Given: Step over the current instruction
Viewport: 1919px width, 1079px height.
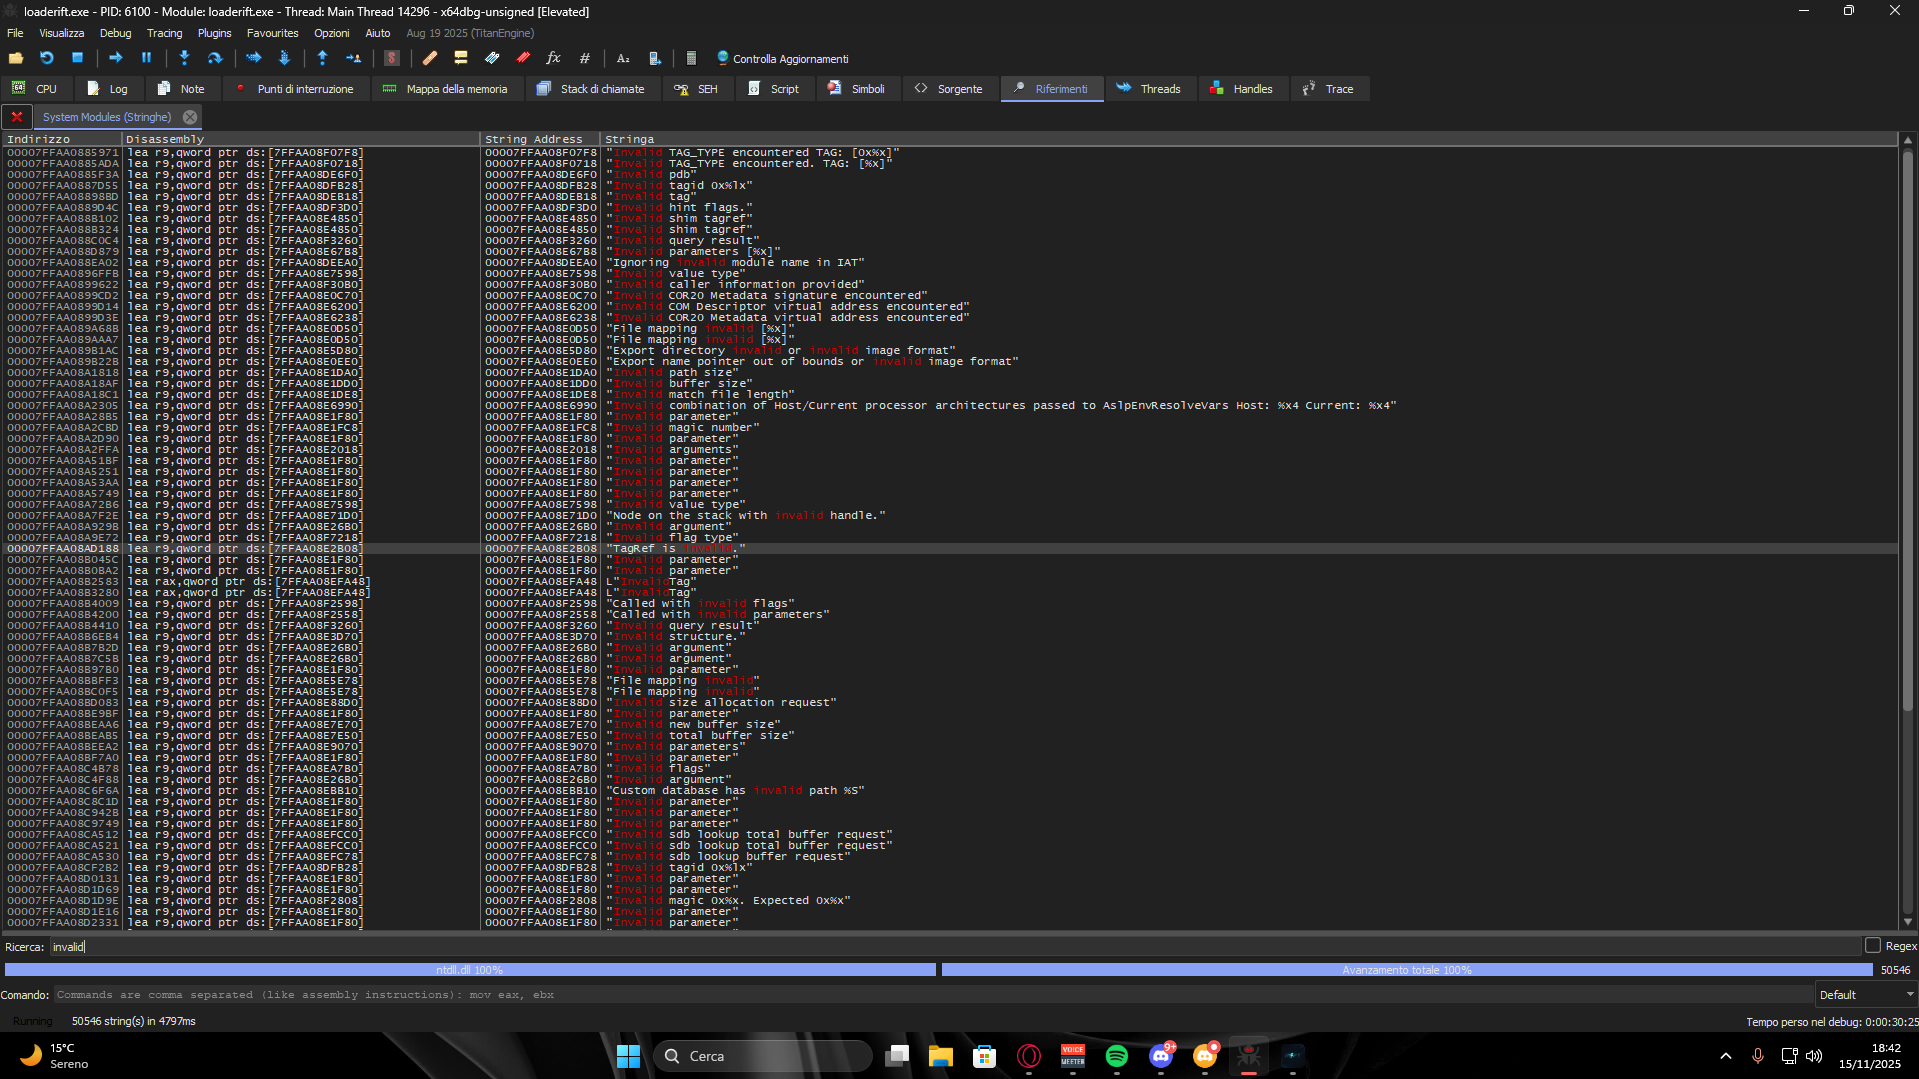Looking at the screenshot, I should (215, 58).
